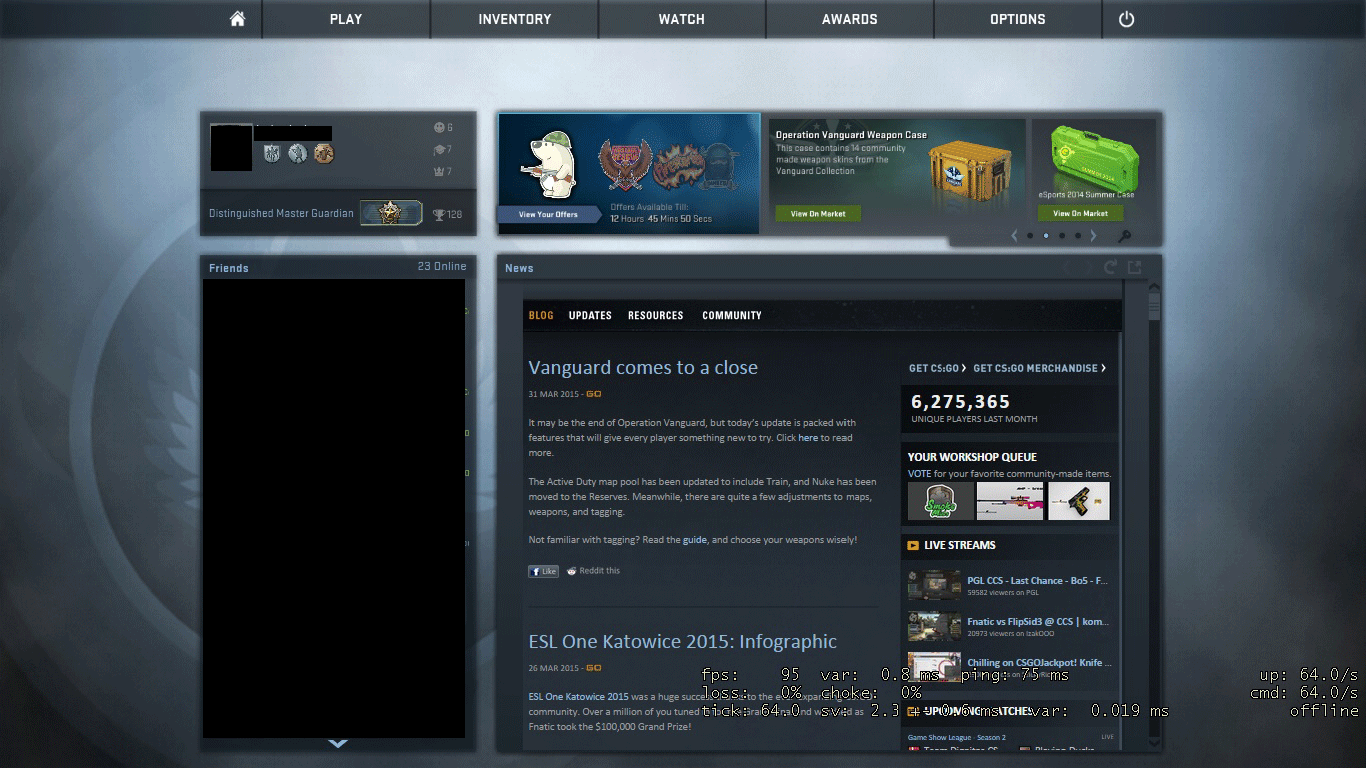Click the '23 Online' friends count

coord(442,266)
